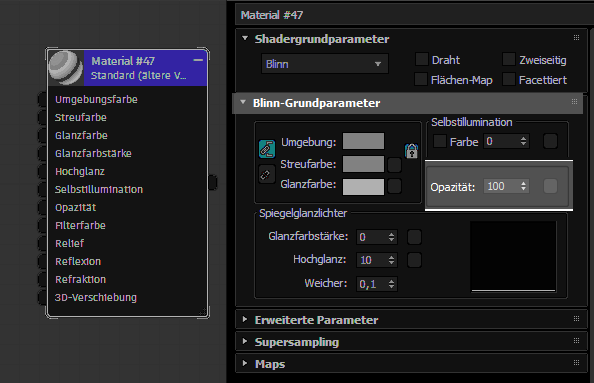594x383 pixels.
Task: Click the Selbstillumination value spinner arrows
Action: pos(523,141)
